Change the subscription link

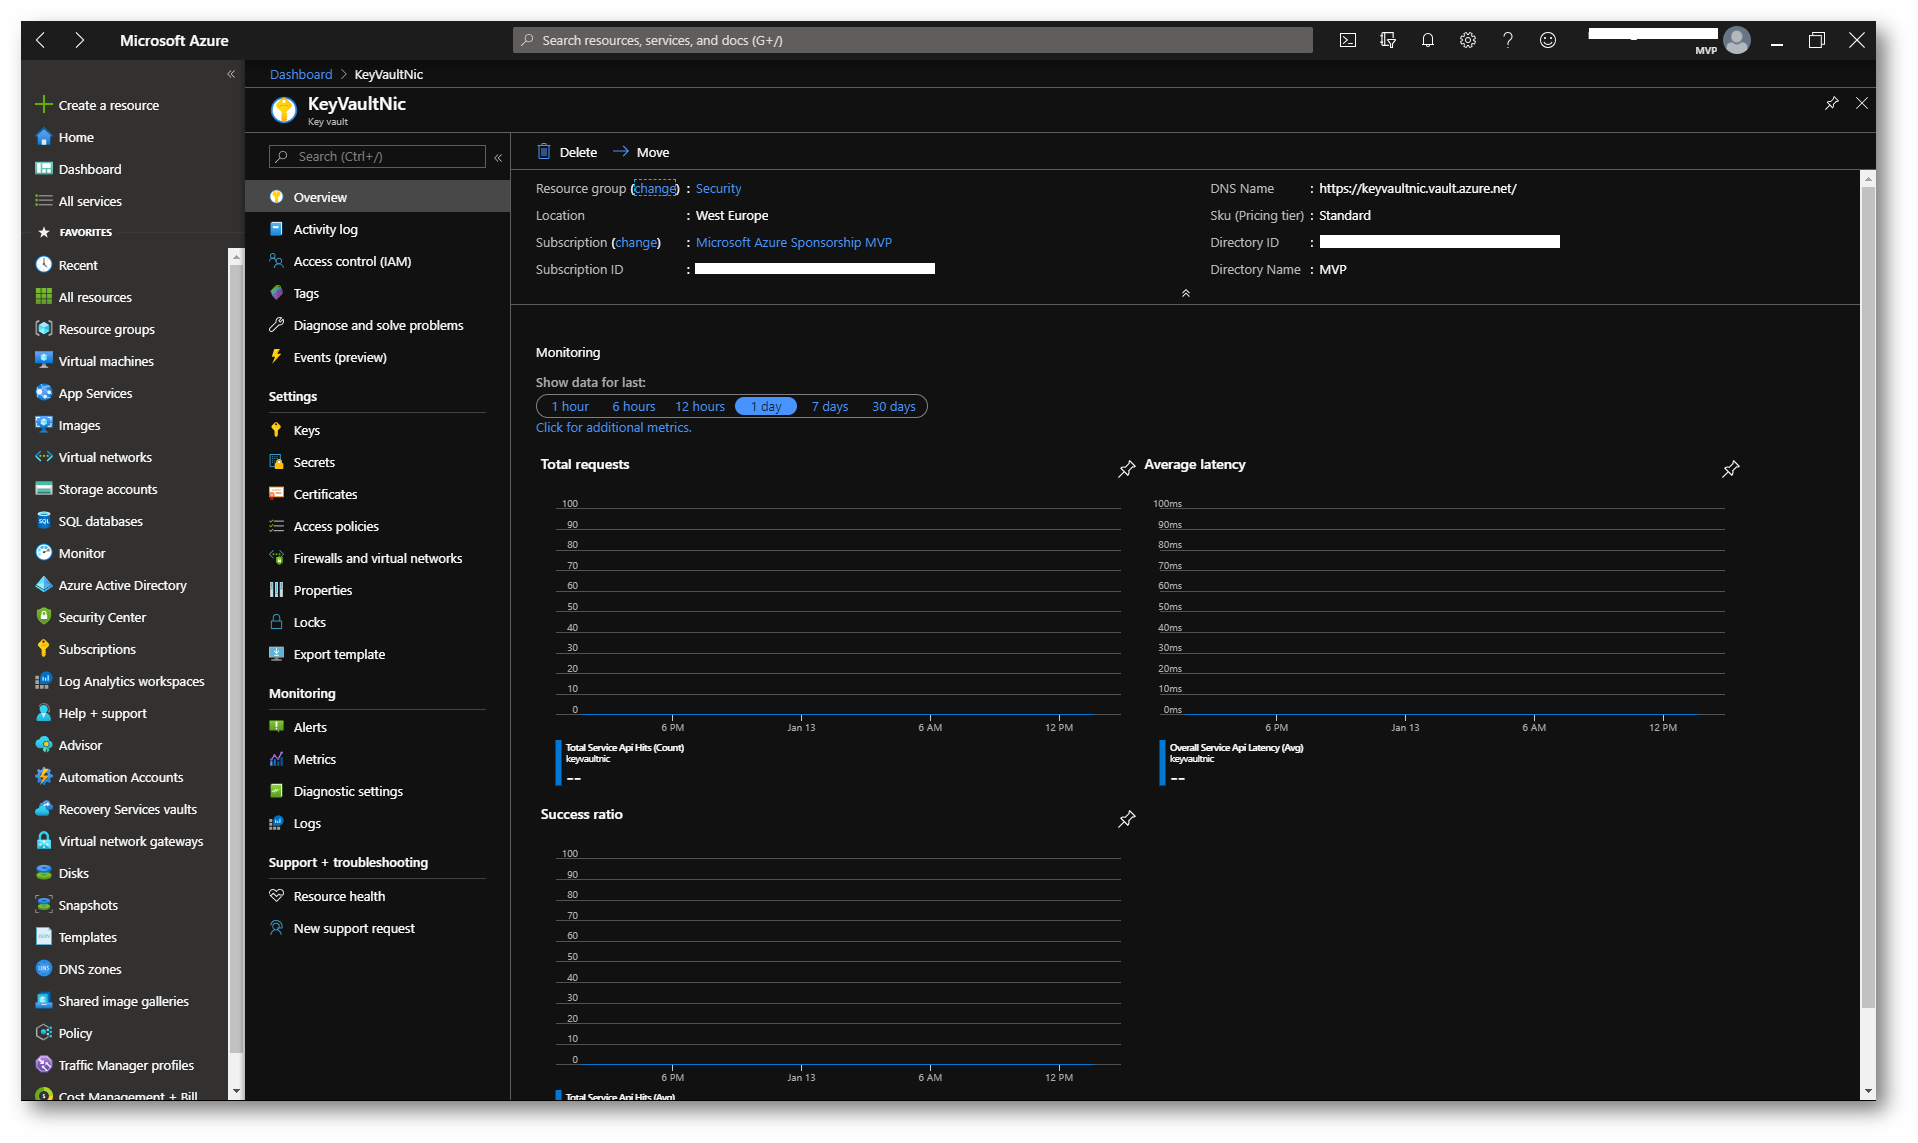636,242
